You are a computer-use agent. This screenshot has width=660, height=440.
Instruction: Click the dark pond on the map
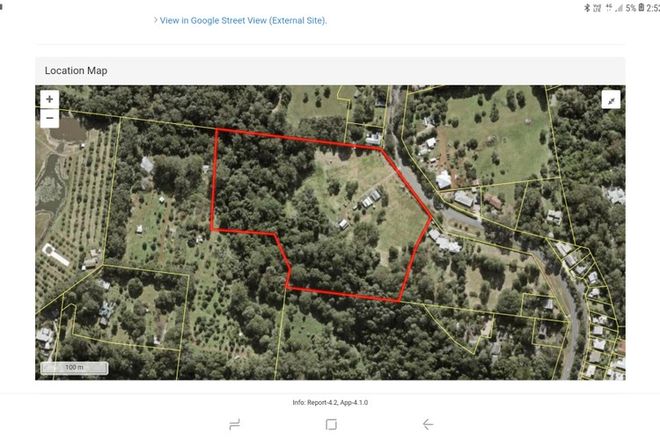pos(69,131)
